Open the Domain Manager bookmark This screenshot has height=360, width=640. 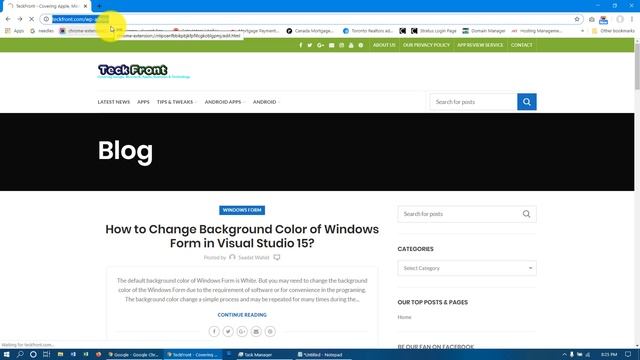coord(484,31)
